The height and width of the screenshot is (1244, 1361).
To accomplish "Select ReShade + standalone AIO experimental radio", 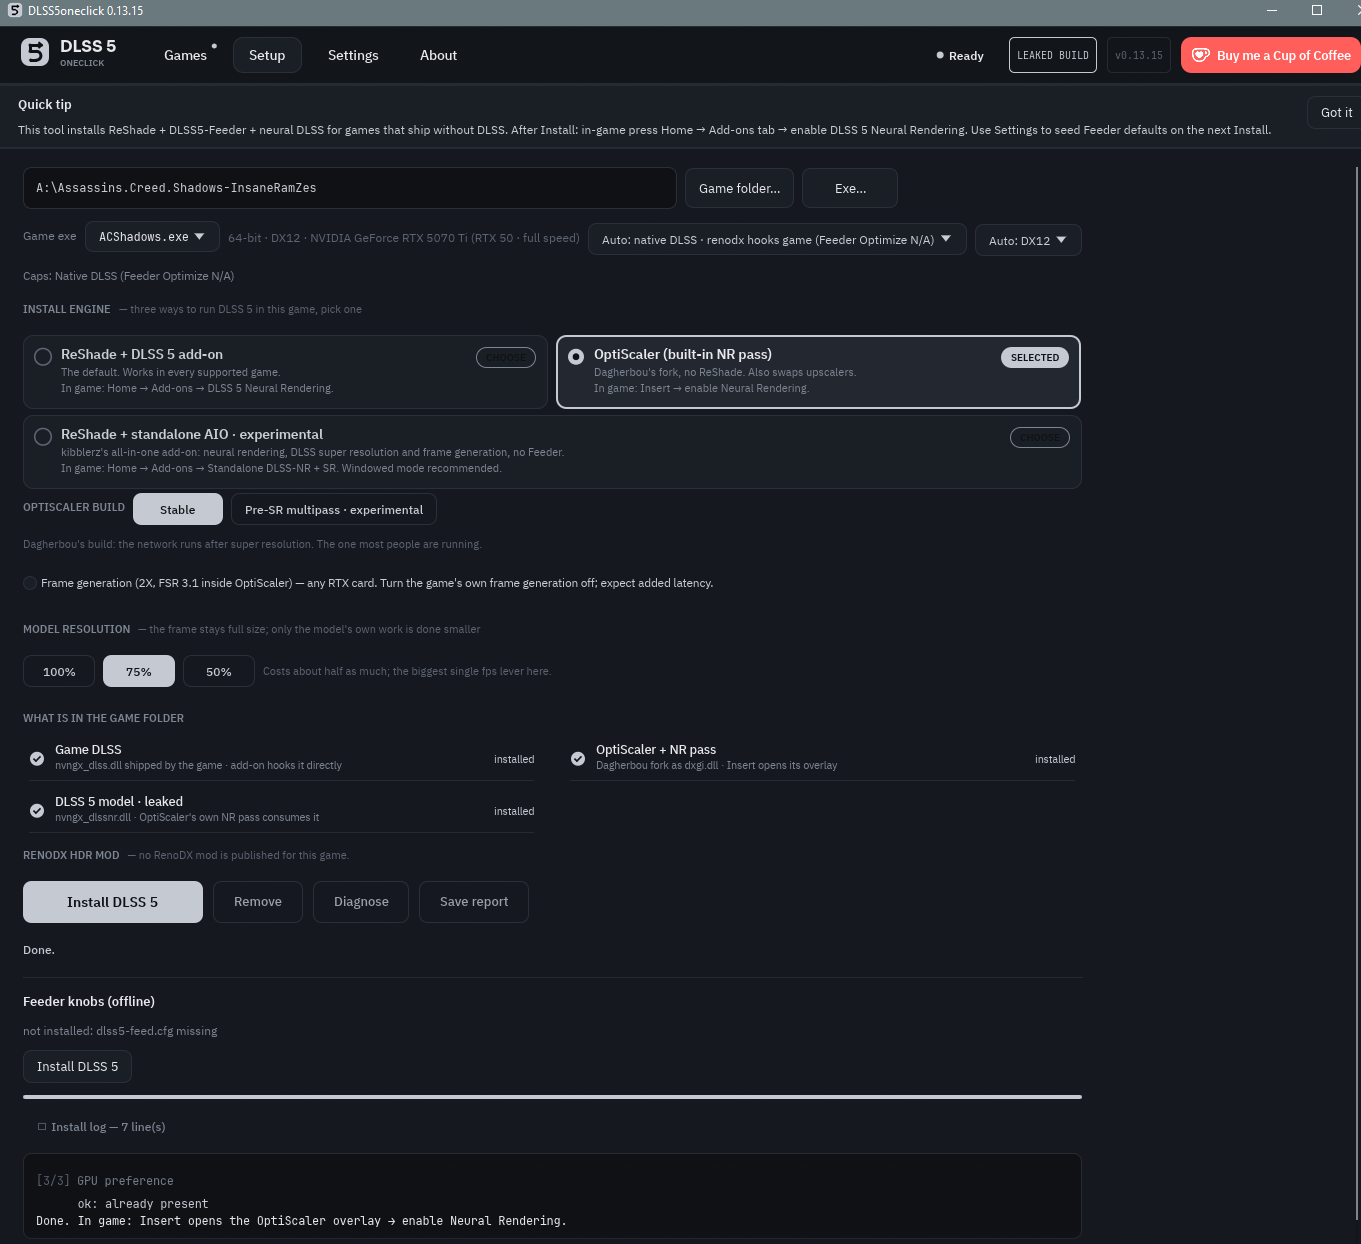I will [43, 437].
